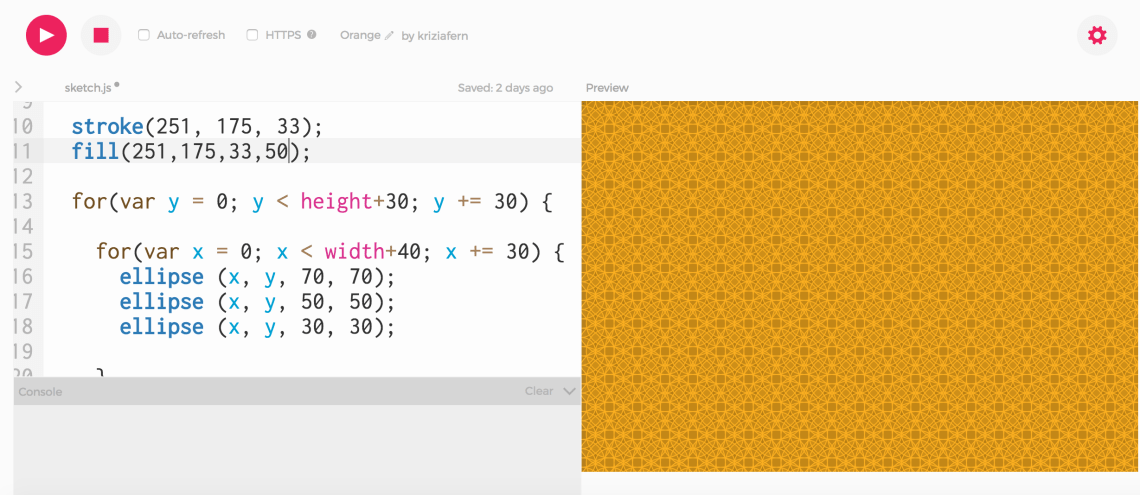Run the sketch with the play button
The width and height of the screenshot is (1140, 495).
coord(46,35)
